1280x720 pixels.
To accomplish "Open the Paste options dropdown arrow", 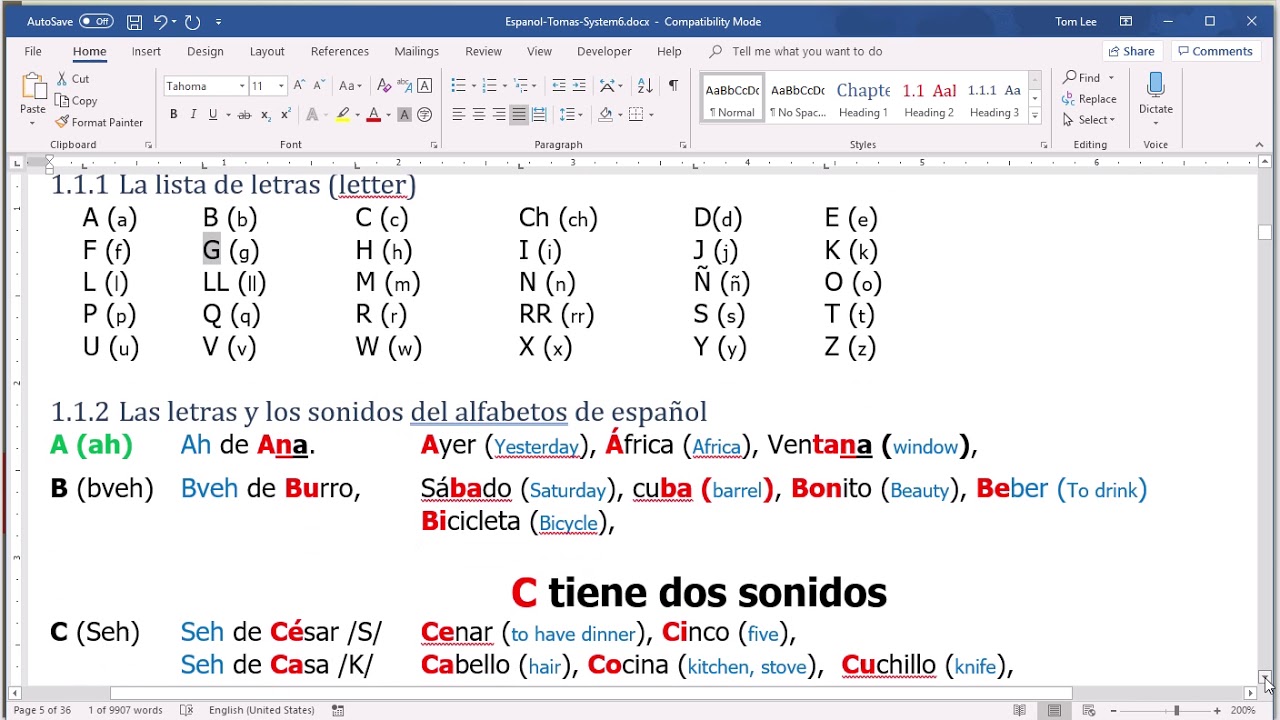I will [x=32, y=124].
